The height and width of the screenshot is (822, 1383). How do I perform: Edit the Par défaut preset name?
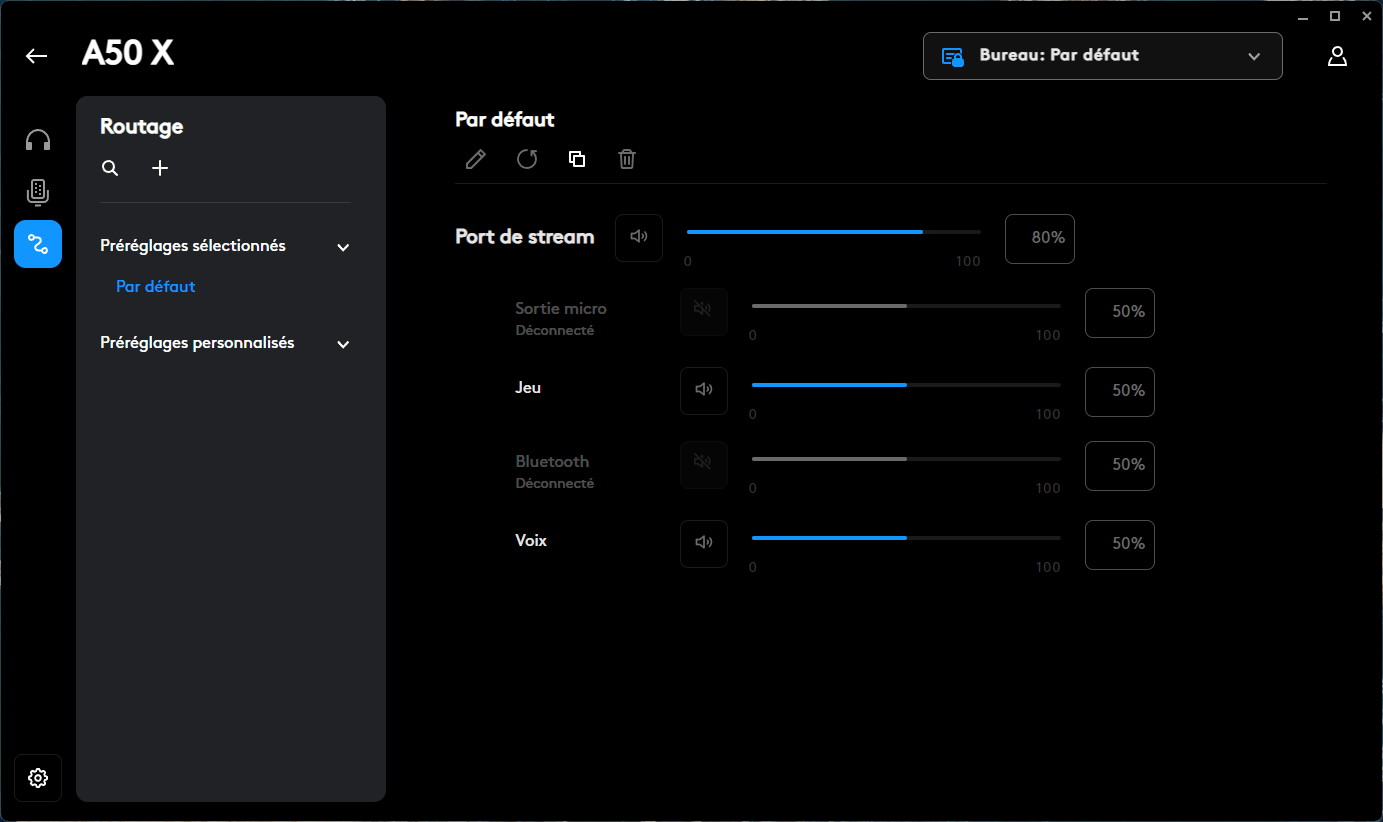[476, 159]
